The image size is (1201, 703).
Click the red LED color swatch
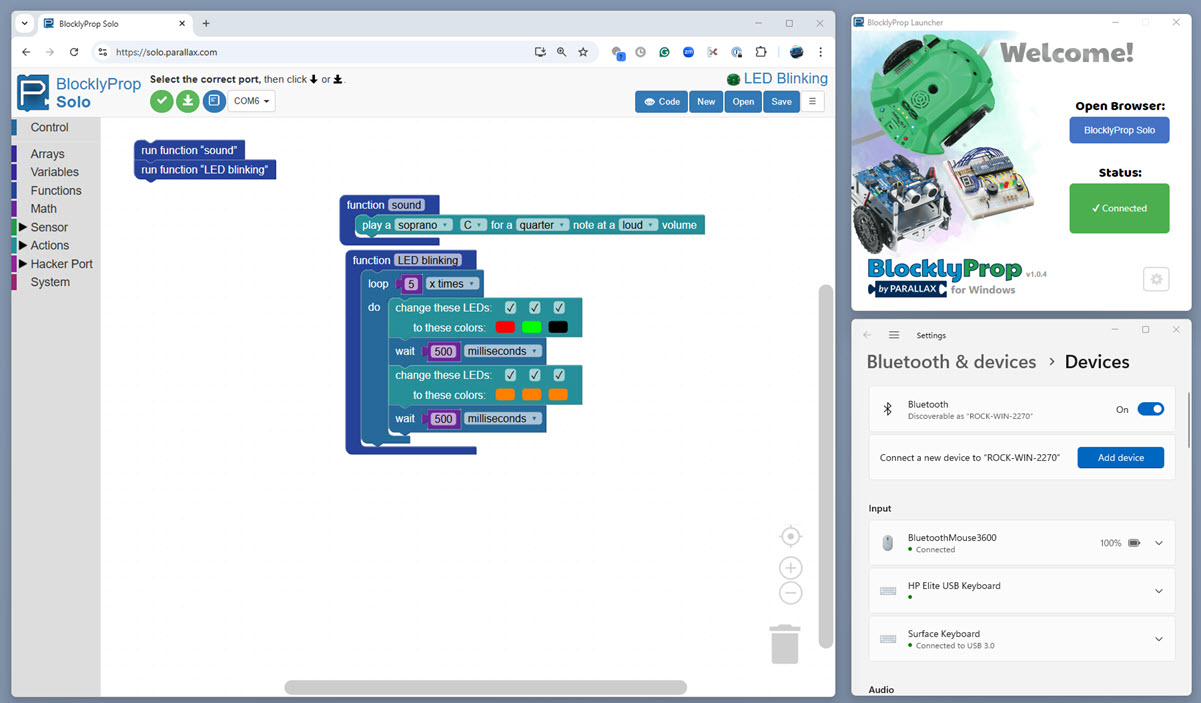point(505,327)
